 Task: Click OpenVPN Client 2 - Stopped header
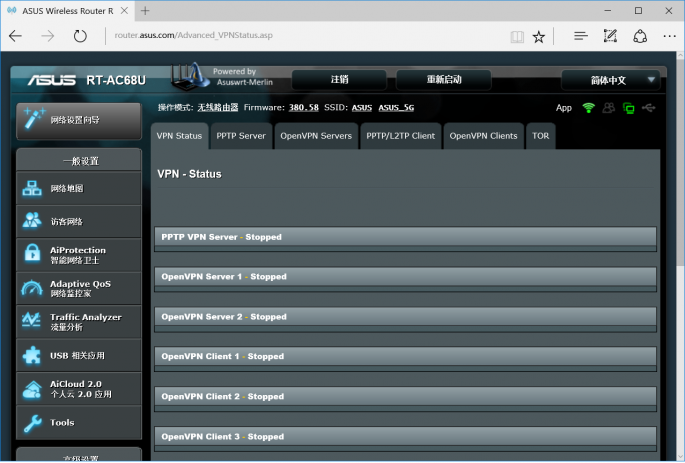(405, 397)
